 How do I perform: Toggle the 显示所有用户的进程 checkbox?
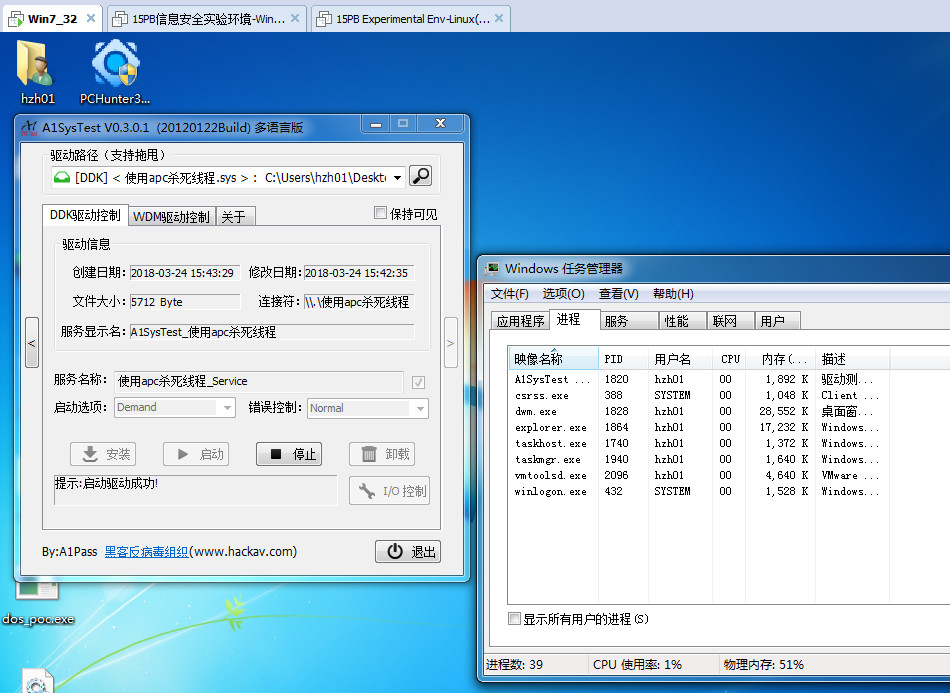click(x=514, y=618)
